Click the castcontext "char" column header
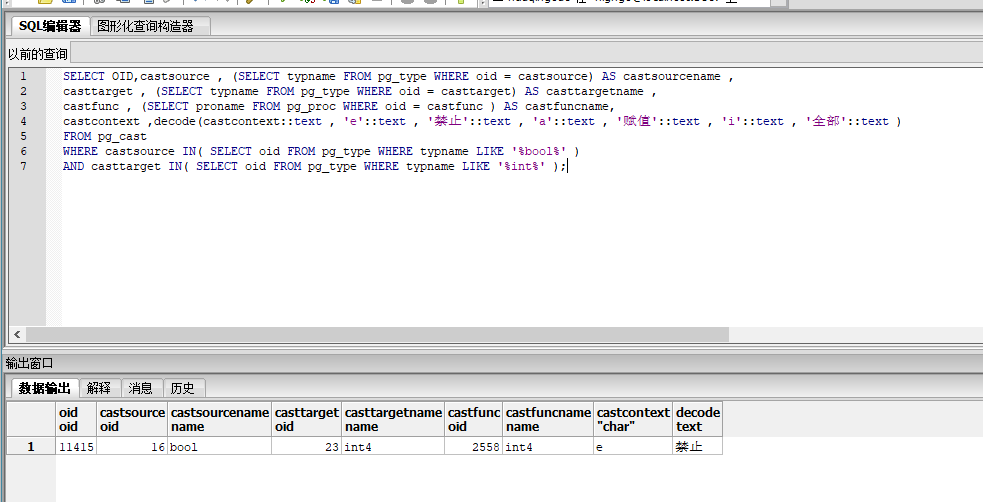983x502 pixels. pos(633,419)
